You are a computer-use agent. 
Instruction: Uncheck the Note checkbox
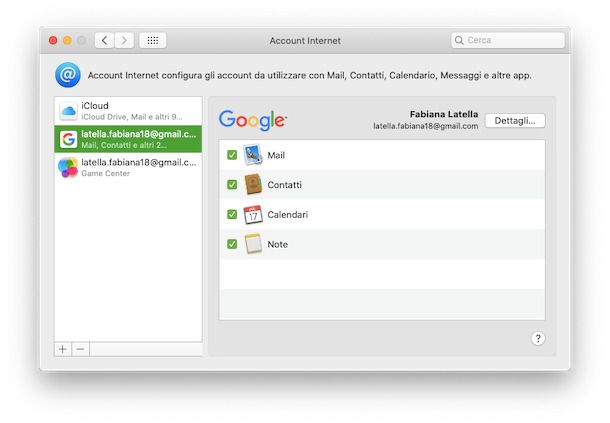point(232,244)
